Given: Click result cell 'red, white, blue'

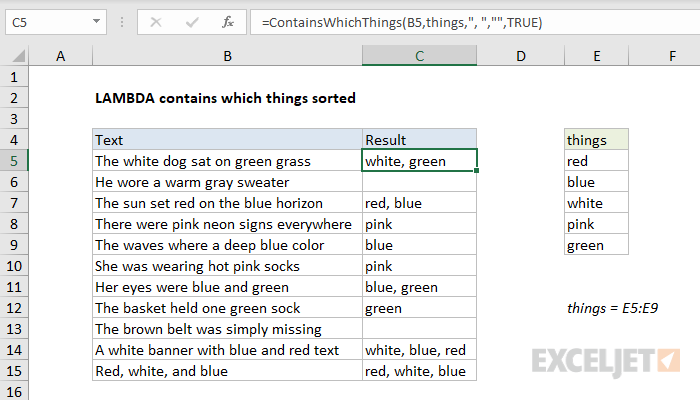Looking at the screenshot, I should click(x=419, y=371).
